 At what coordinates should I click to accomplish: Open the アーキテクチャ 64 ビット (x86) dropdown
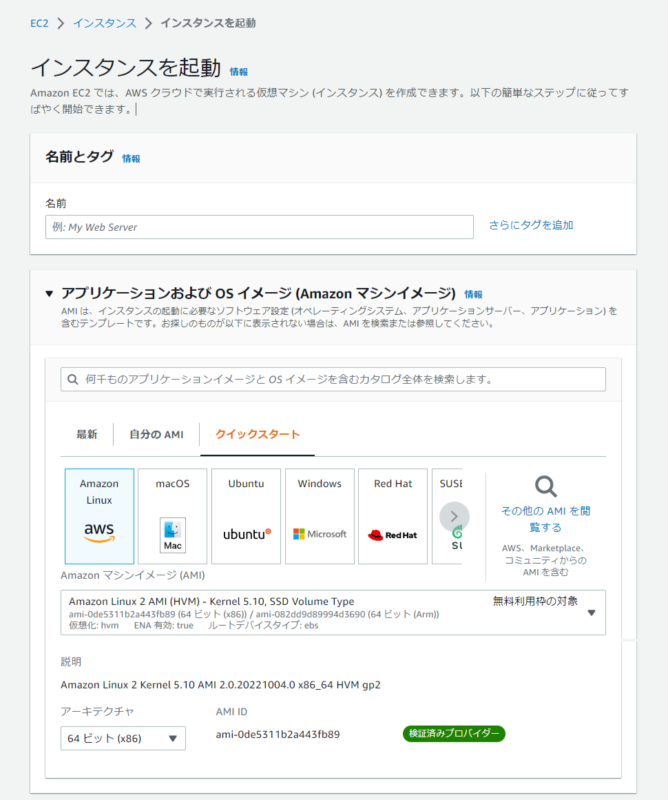coord(123,738)
